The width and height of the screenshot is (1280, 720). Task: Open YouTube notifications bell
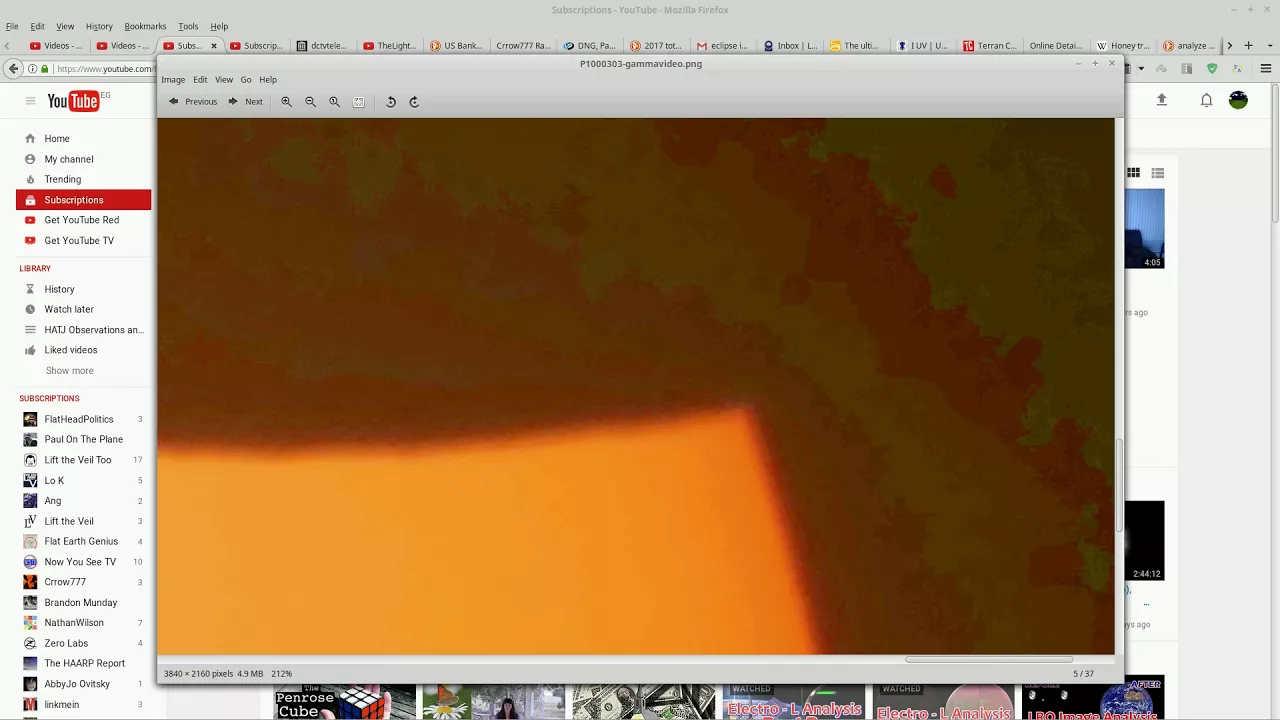(1206, 100)
